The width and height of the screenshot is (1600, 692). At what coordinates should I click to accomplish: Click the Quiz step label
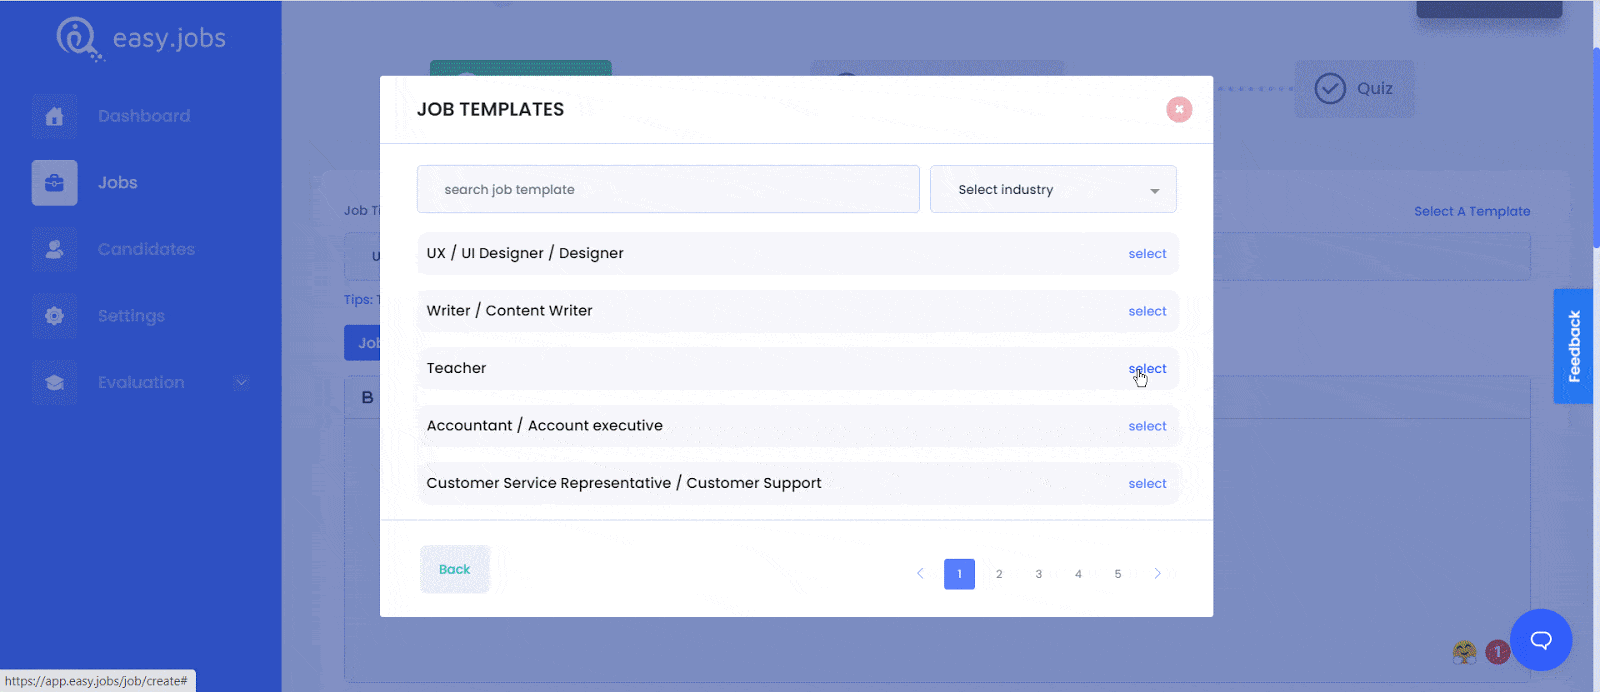point(1375,88)
